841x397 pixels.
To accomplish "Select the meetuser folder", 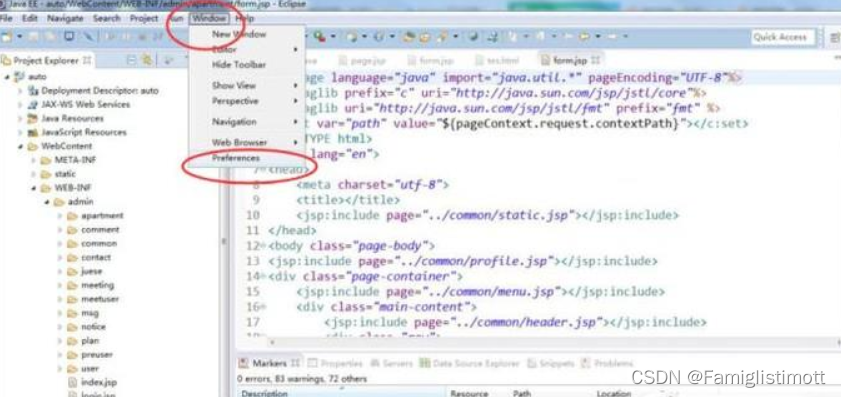I will pyautogui.click(x=100, y=299).
